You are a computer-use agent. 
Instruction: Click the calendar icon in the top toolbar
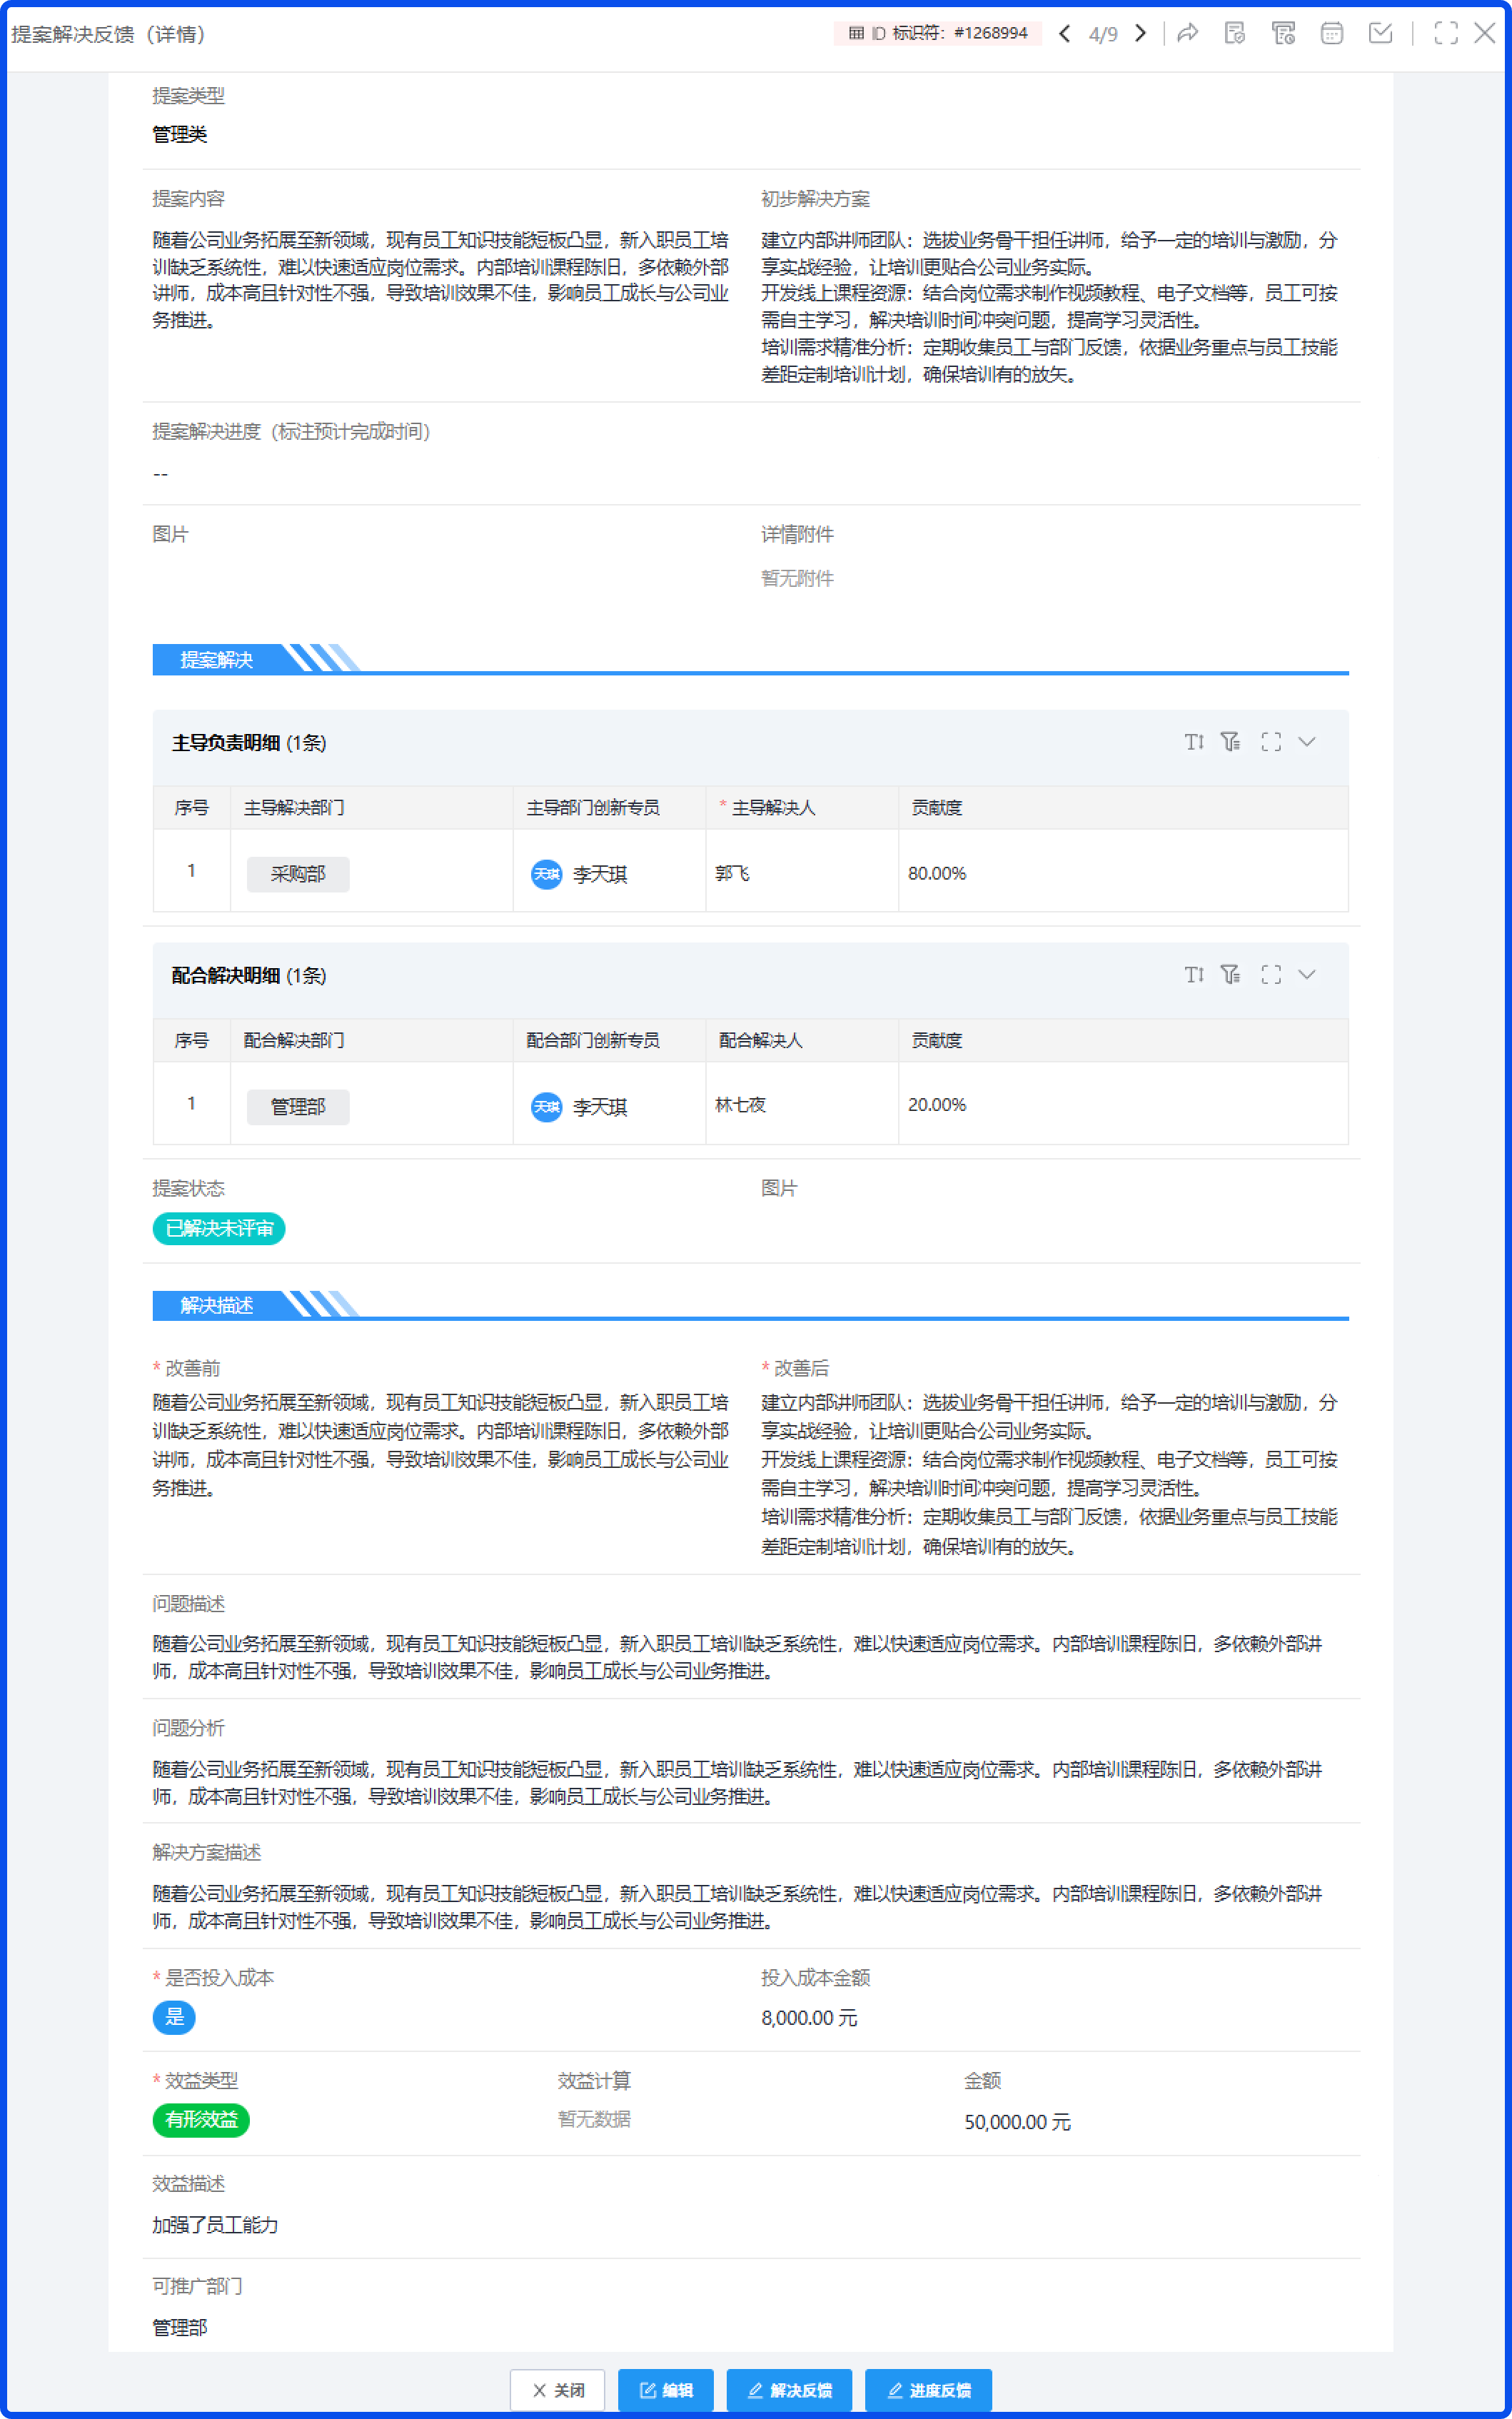tap(1333, 33)
